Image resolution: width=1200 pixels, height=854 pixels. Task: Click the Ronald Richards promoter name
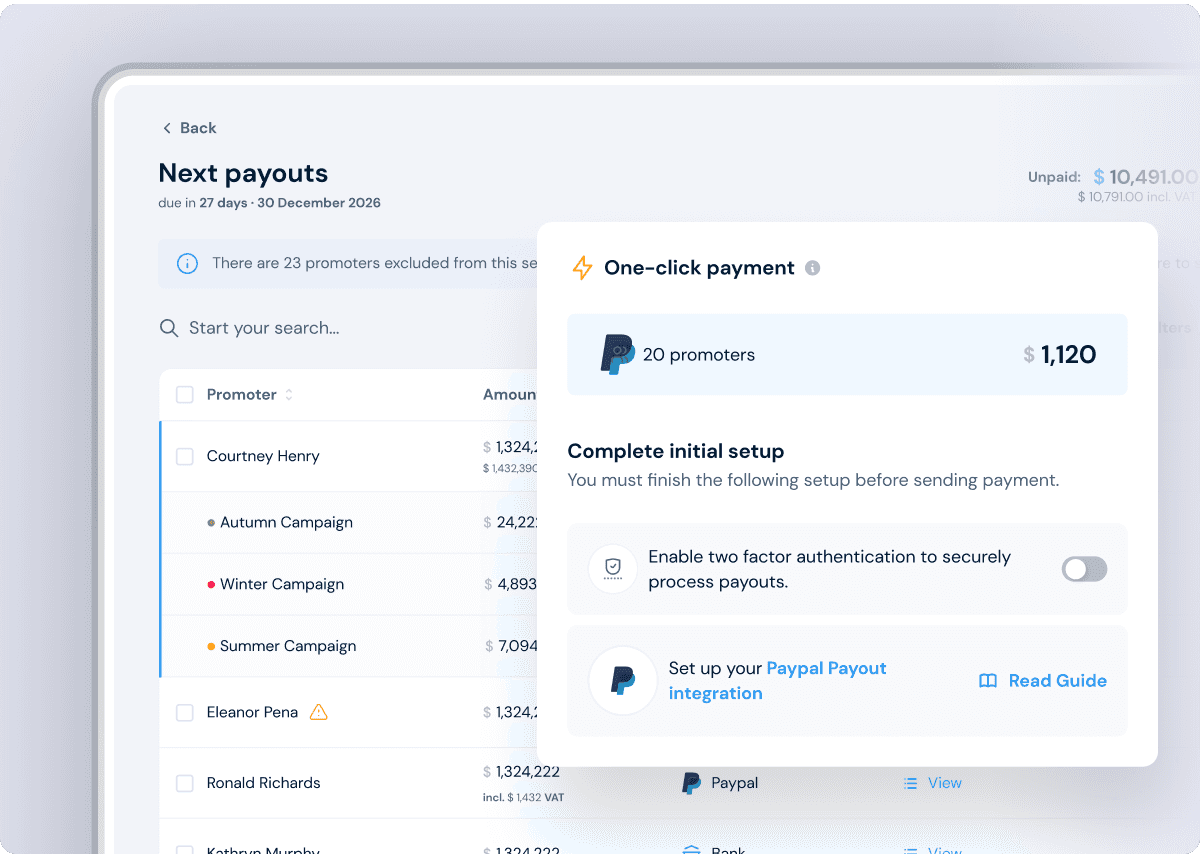263,783
